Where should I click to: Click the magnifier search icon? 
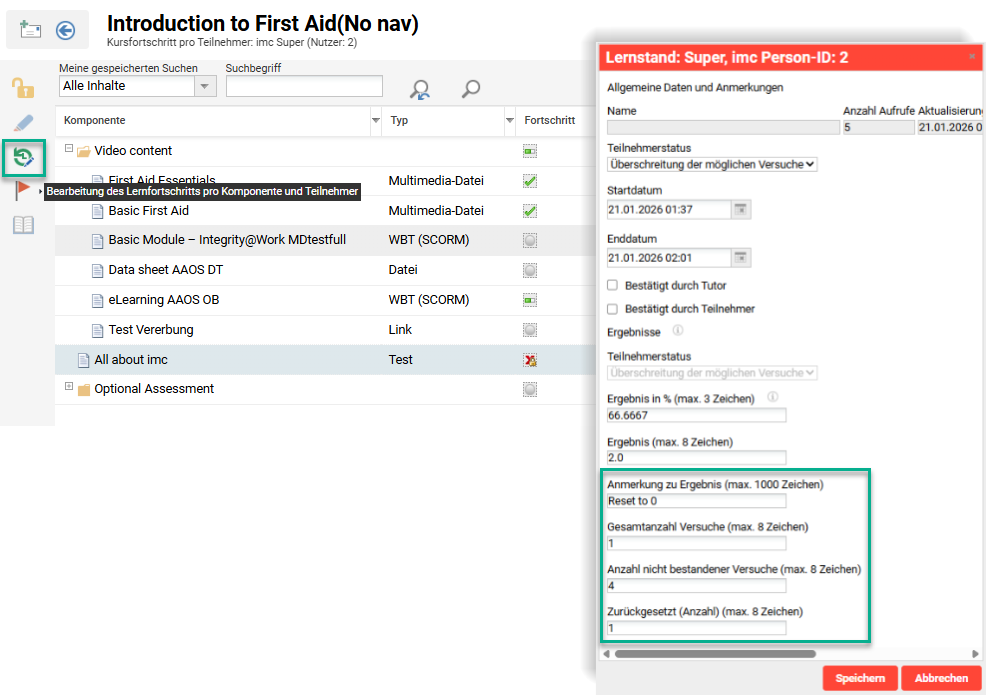point(470,90)
